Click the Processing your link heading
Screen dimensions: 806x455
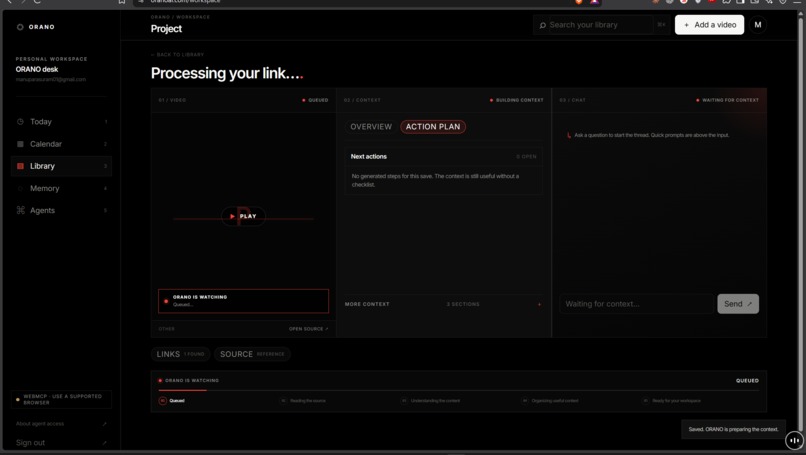point(227,73)
